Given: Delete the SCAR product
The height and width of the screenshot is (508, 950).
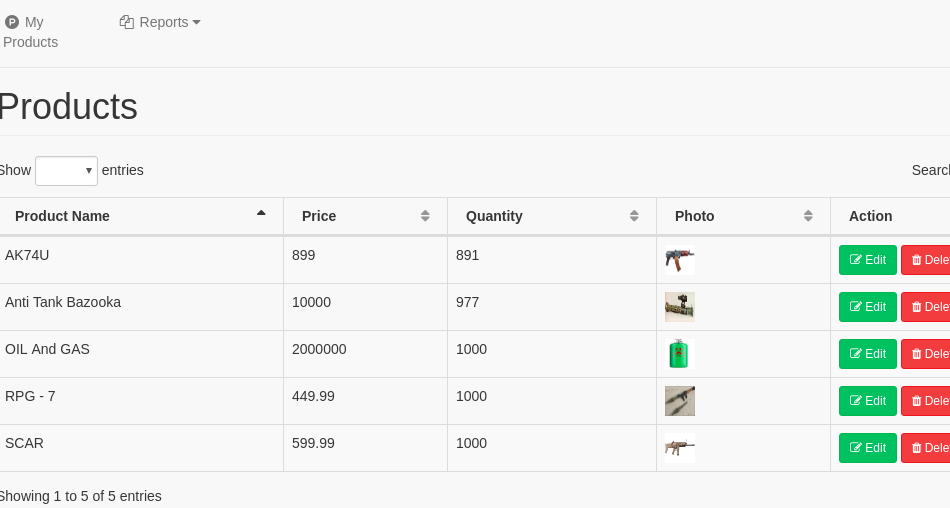Looking at the screenshot, I should pos(927,448).
